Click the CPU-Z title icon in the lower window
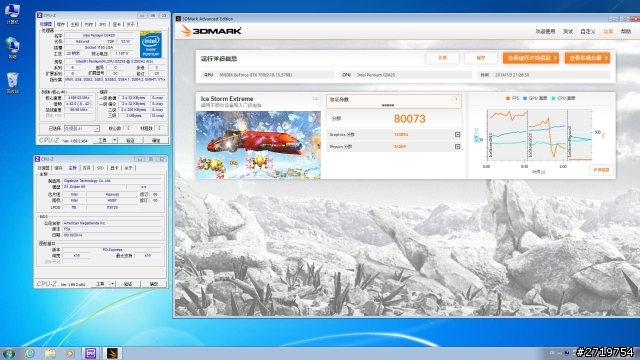This screenshot has width=640, height=360. tap(37, 159)
